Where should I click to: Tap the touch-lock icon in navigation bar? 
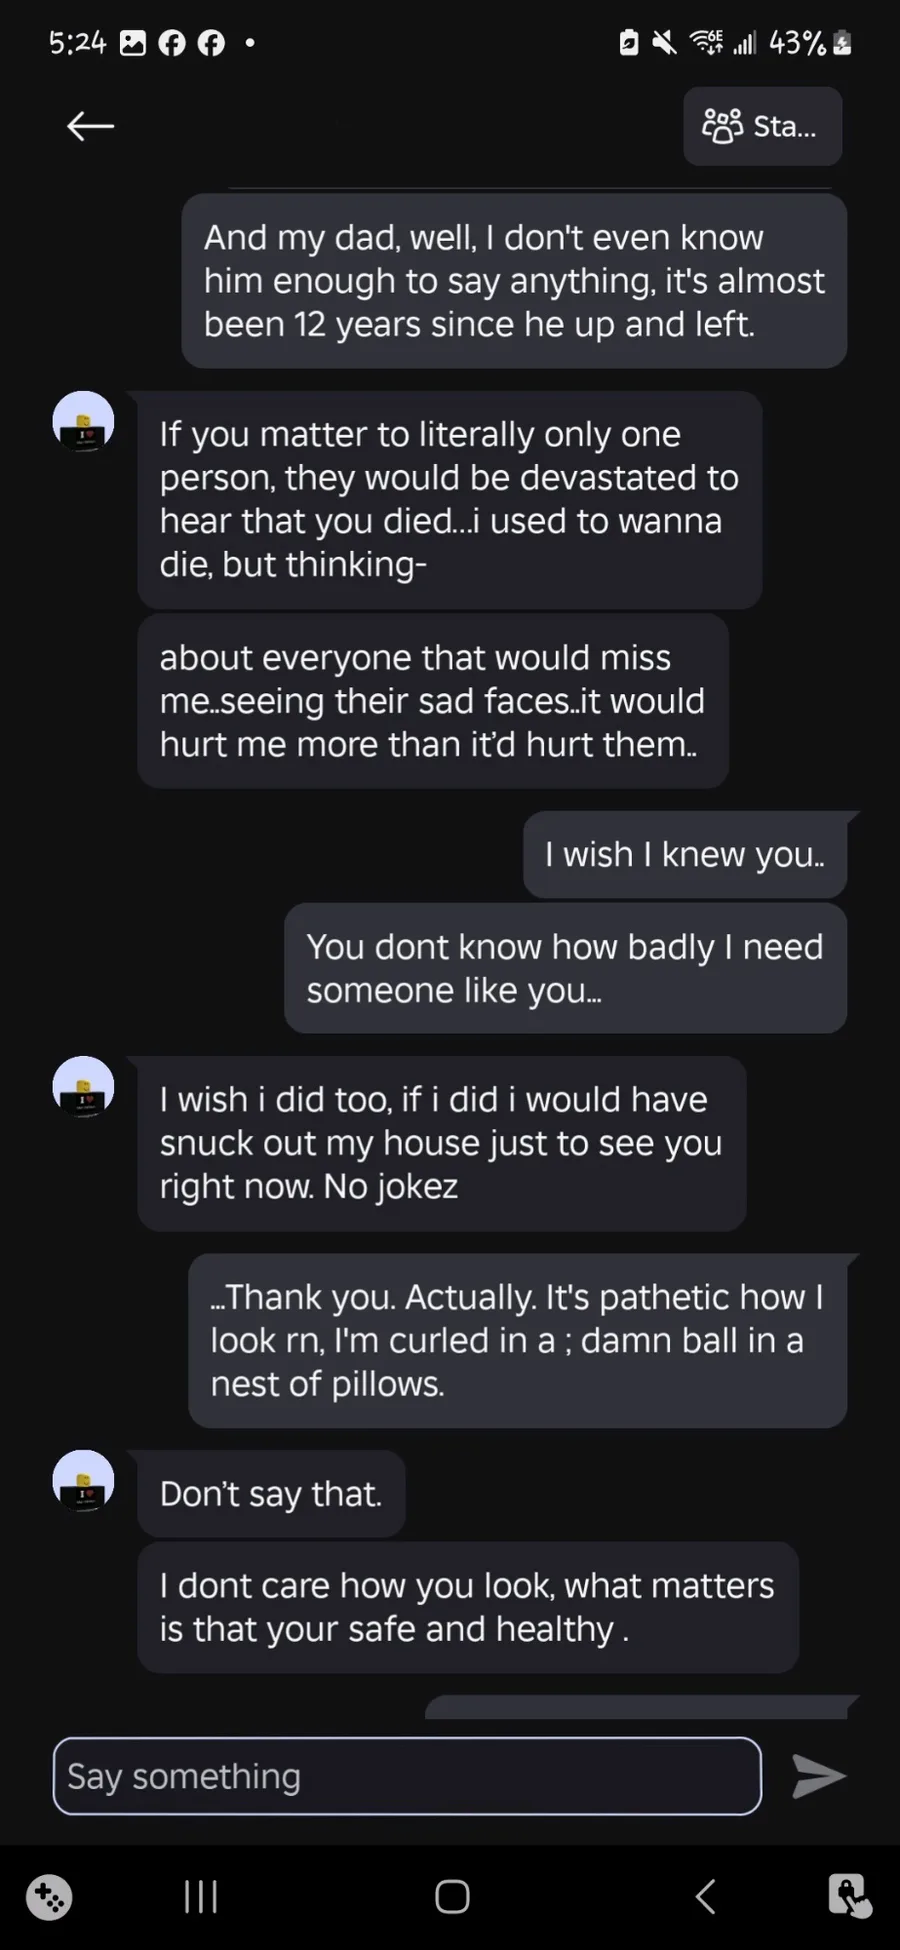pyautogui.click(x=849, y=1896)
